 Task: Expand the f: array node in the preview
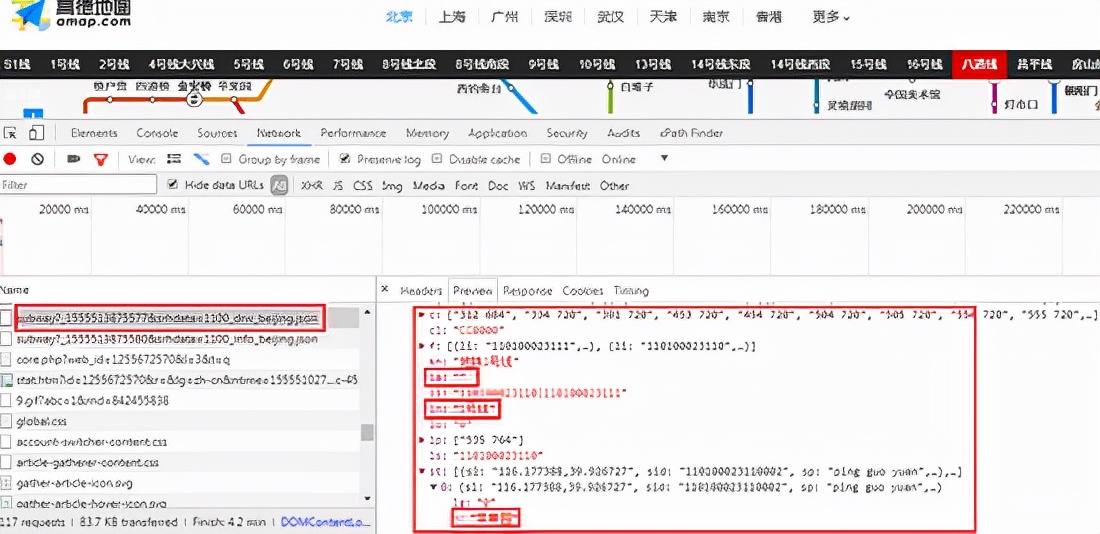coord(422,346)
